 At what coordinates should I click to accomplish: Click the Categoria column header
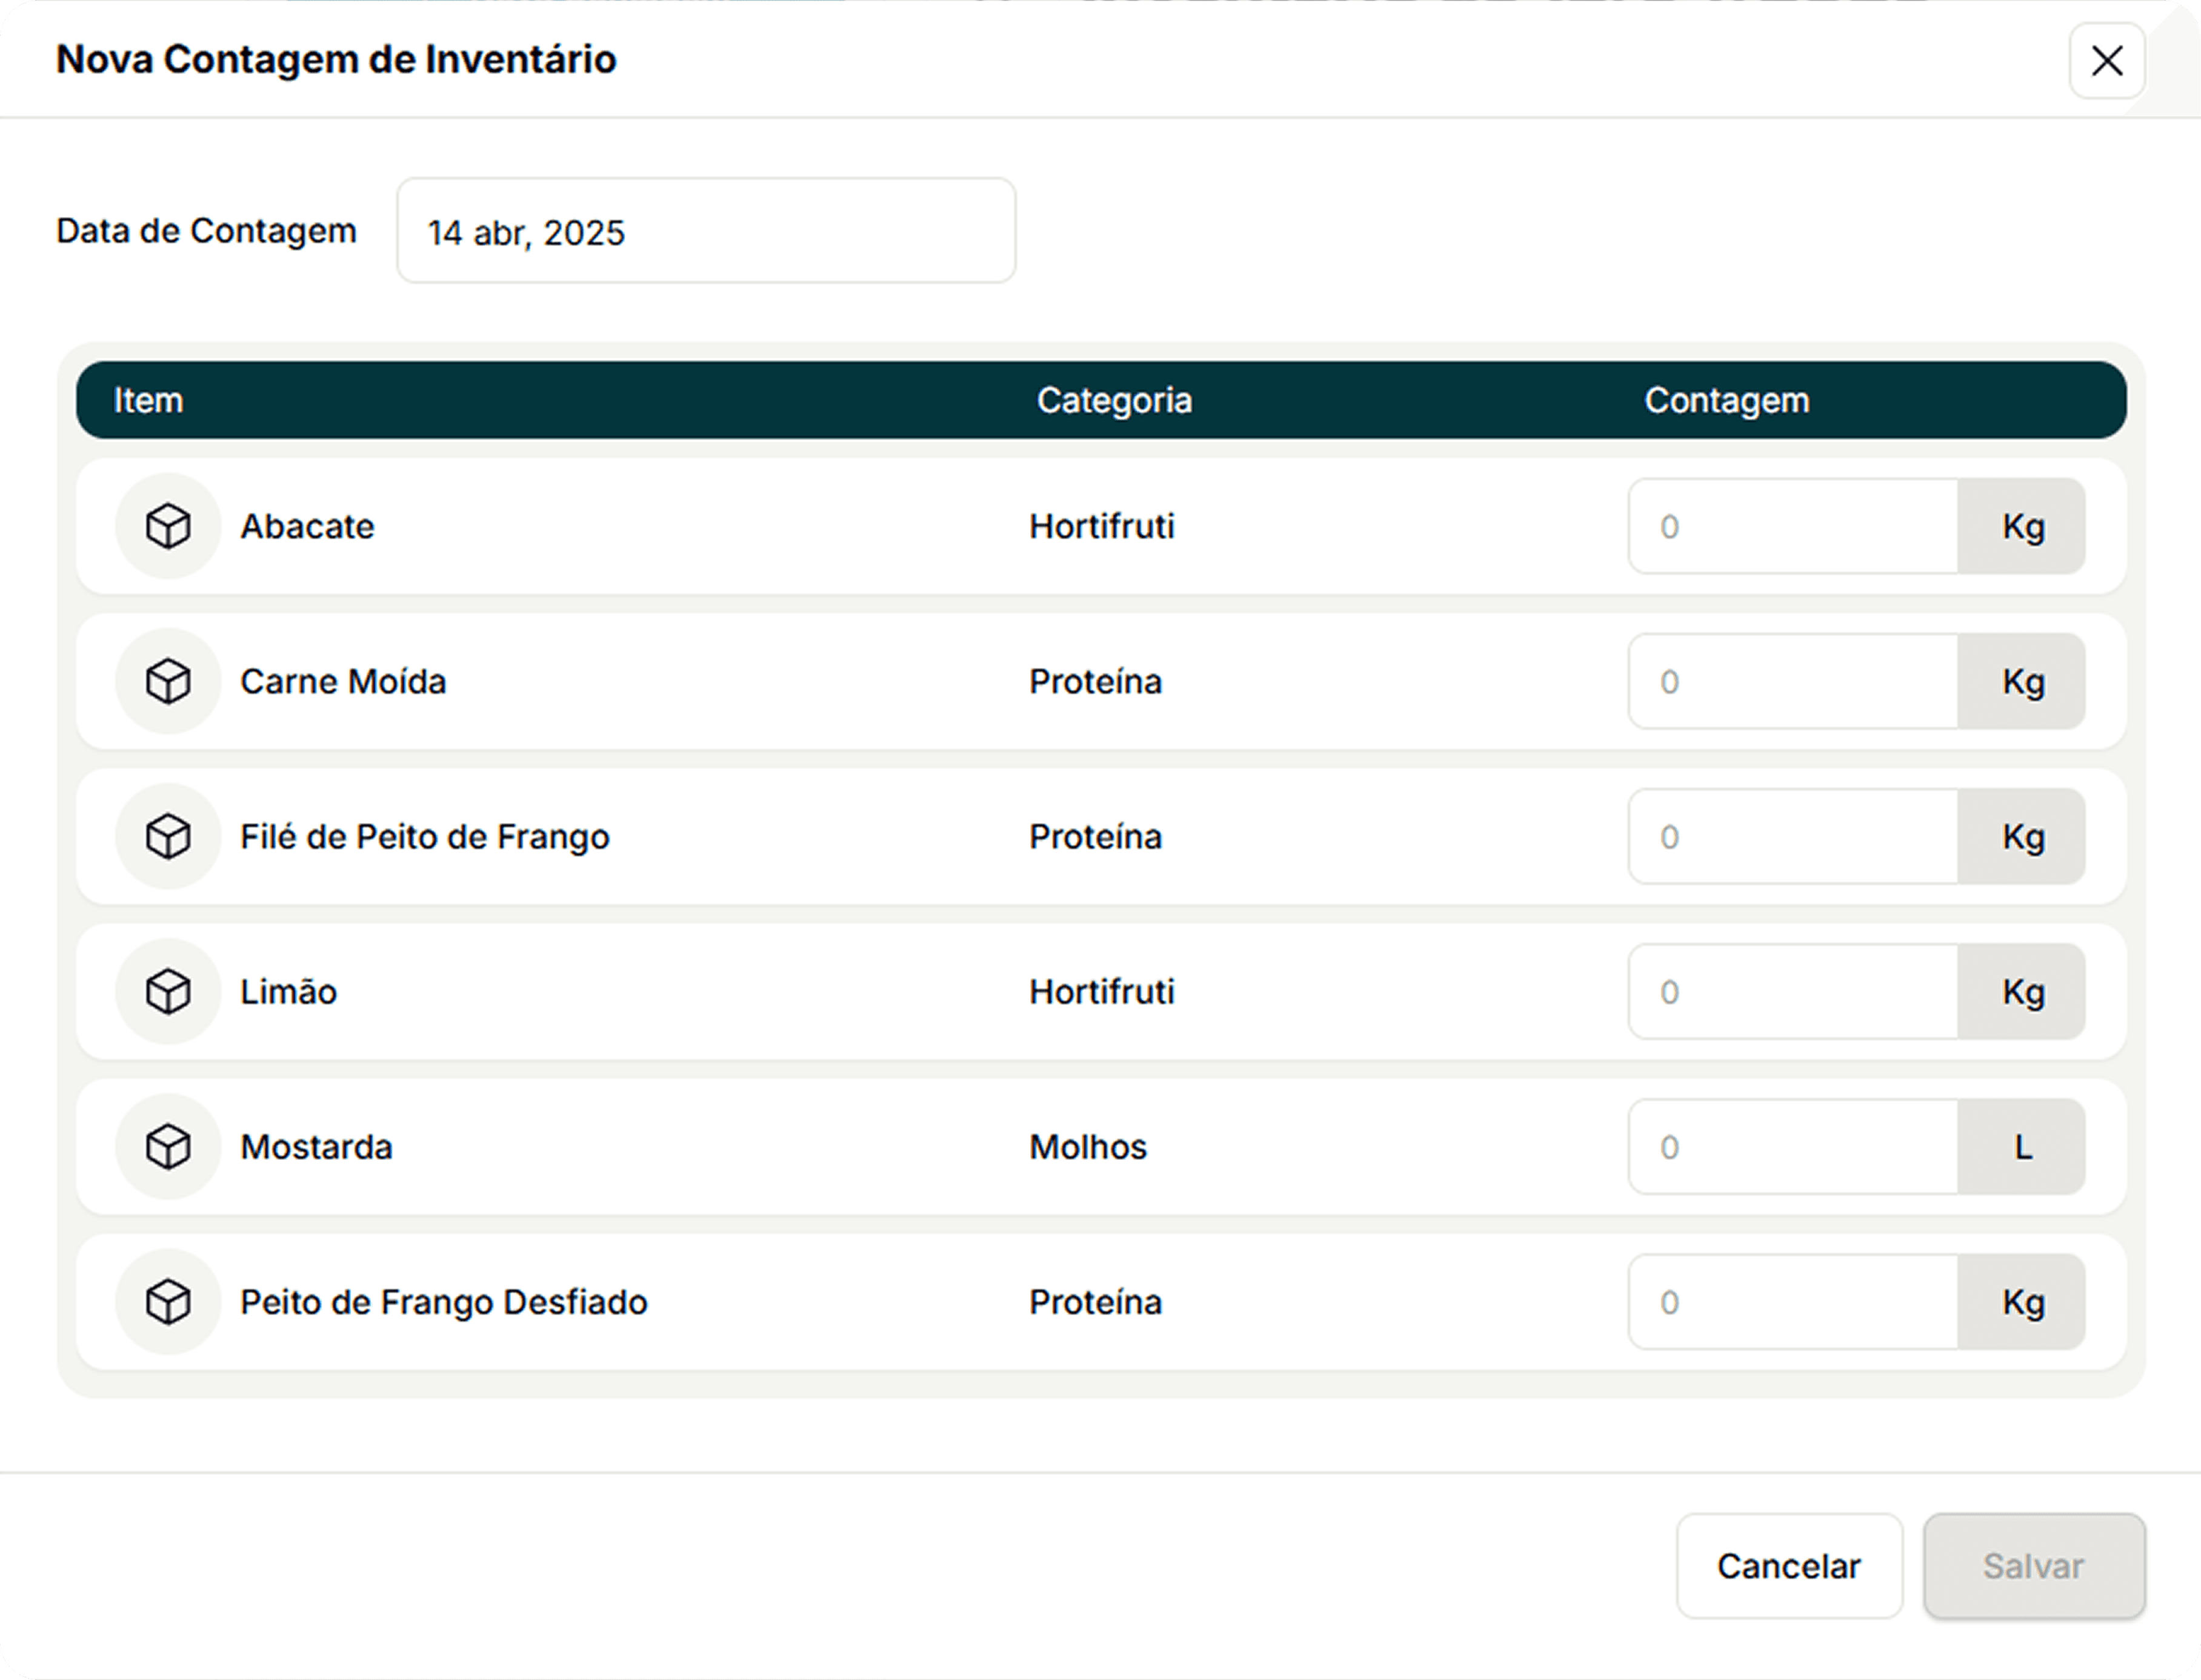coord(1114,400)
